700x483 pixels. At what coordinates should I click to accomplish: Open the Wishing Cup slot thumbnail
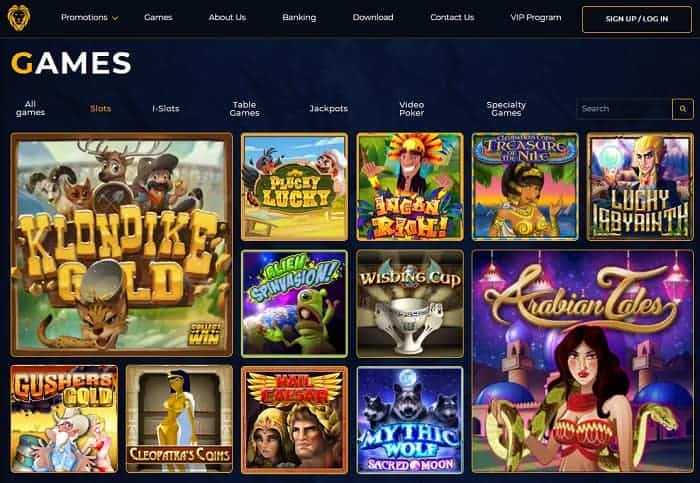click(x=410, y=304)
